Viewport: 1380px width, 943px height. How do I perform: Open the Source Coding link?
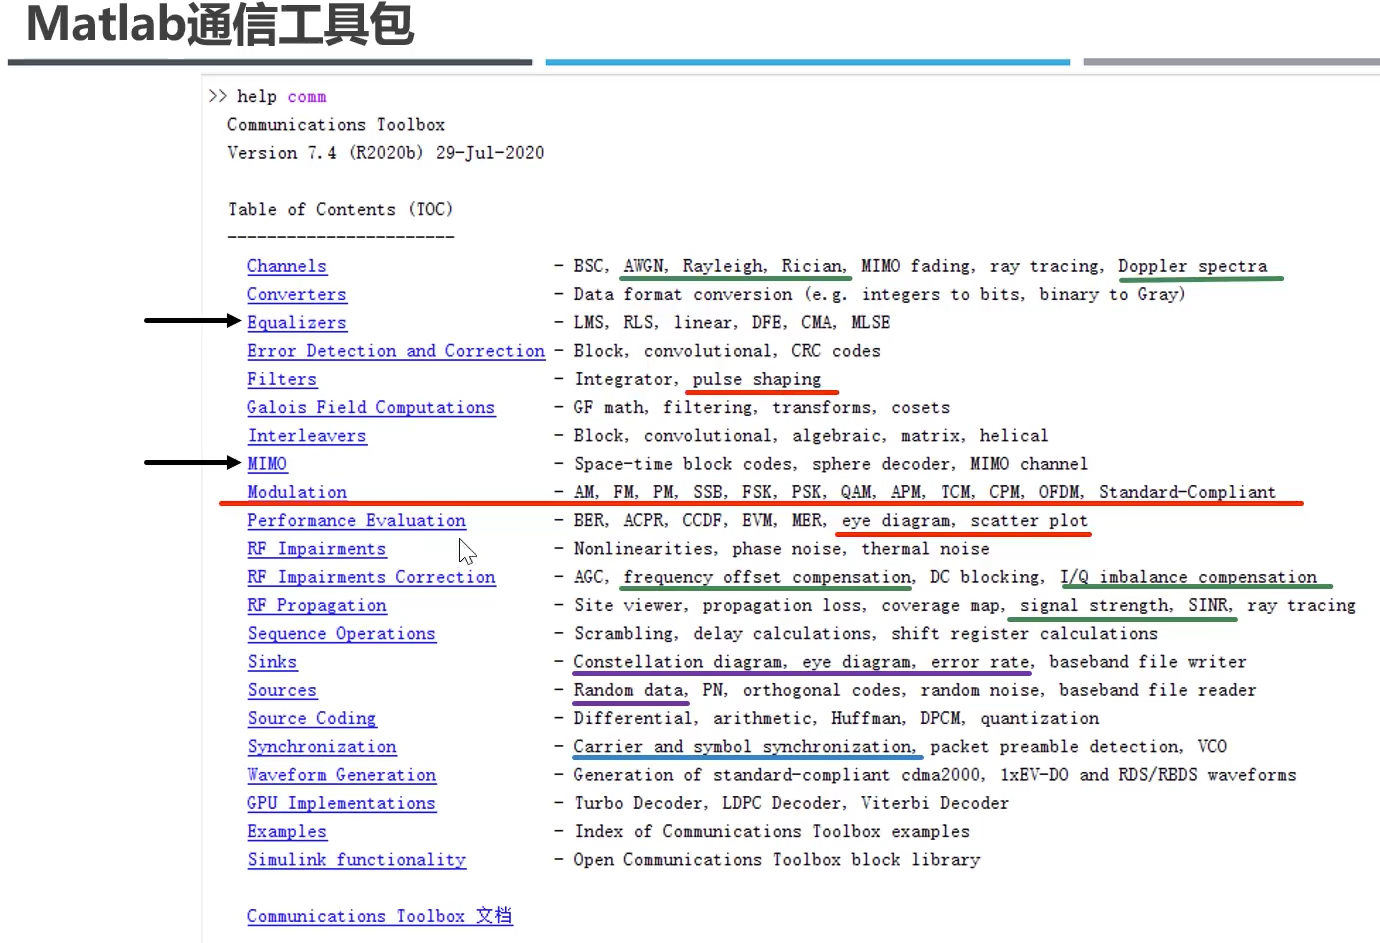312,718
